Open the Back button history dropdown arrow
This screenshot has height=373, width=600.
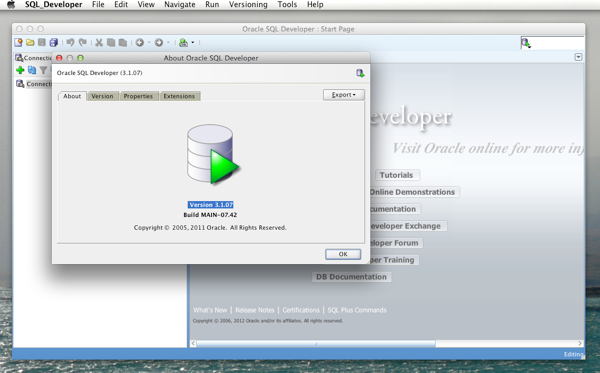click(x=149, y=42)
